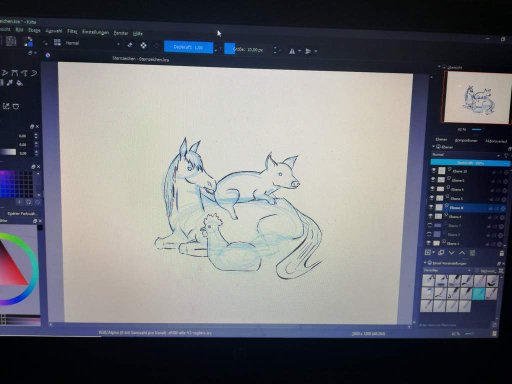This screenshot has height=384, width=512.
Task: Move layer down with the down arrow
Action: [452, 253]
